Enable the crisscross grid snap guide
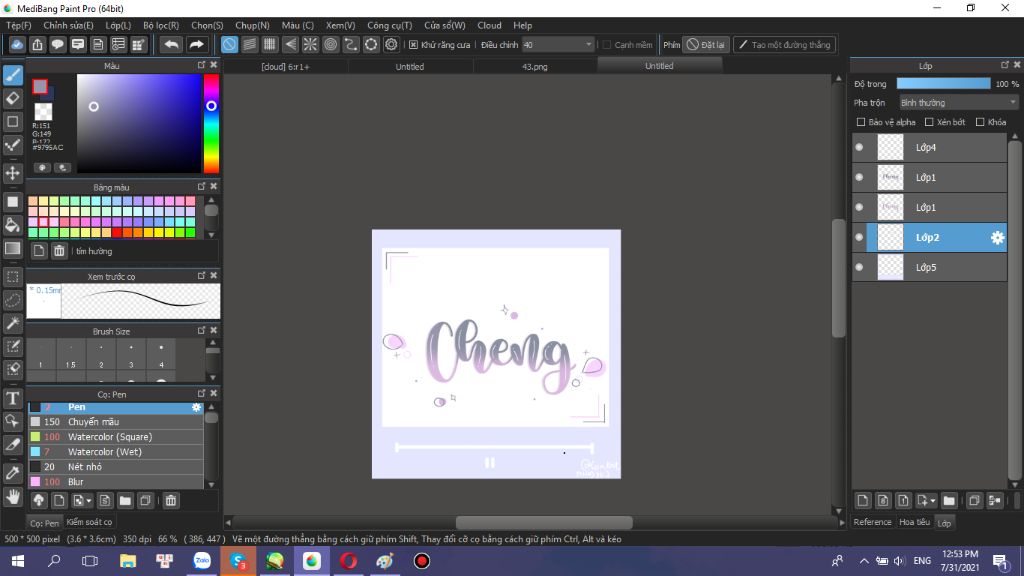The height and width of the screenshot is (576, 1024). click(270, 44)
